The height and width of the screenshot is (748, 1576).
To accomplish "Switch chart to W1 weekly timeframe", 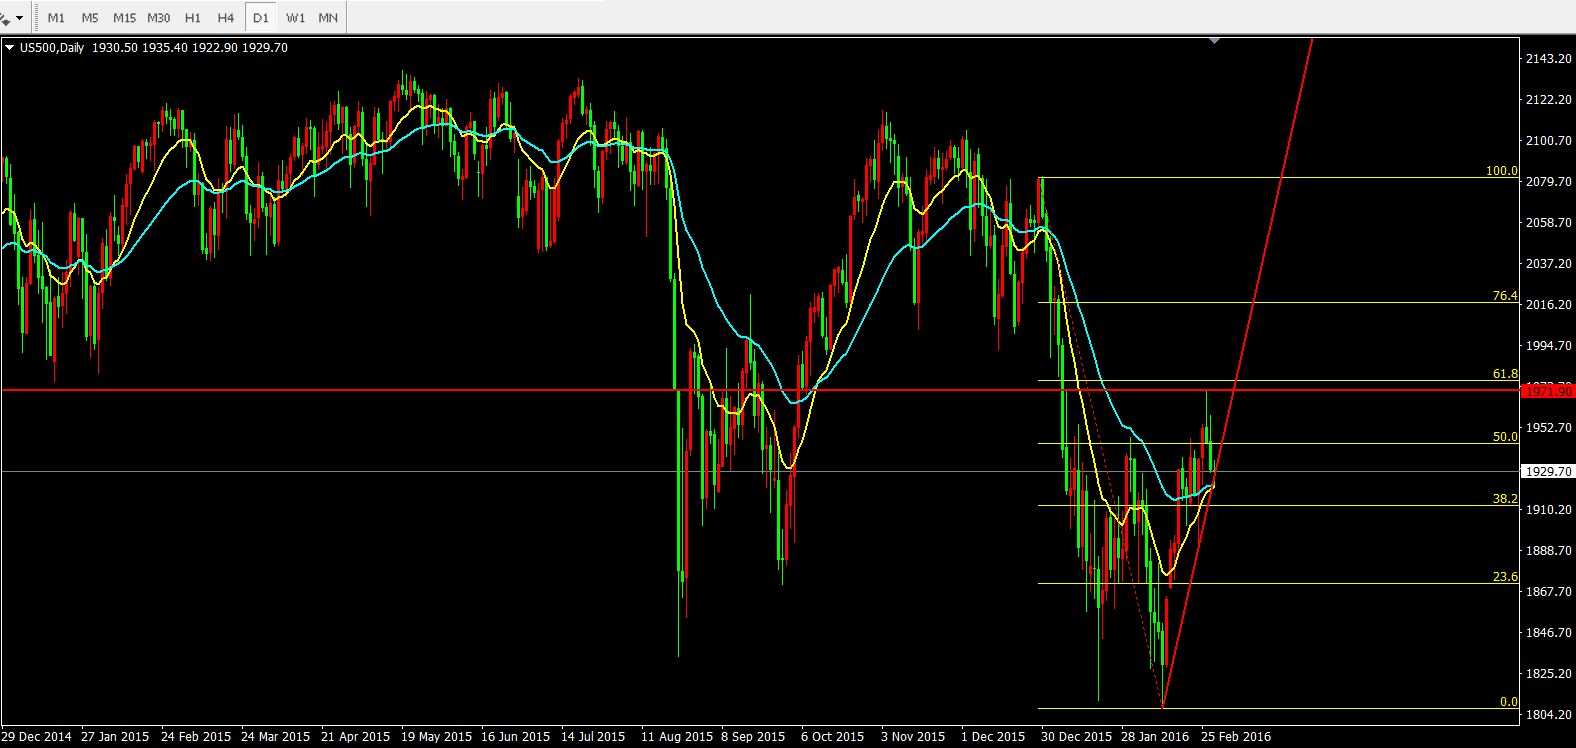I will [x=295, y=17].
